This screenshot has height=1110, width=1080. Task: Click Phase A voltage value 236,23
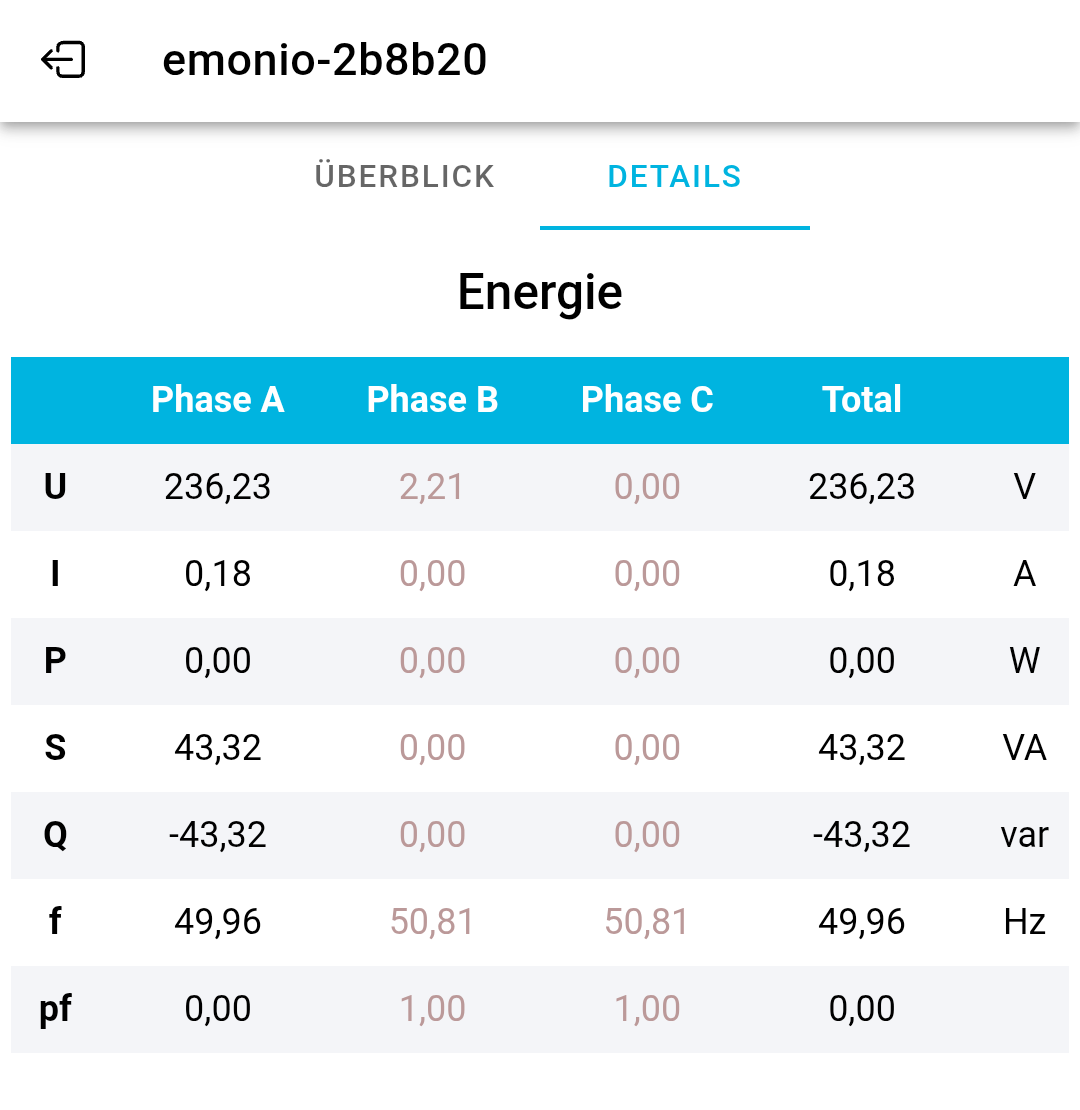[x=218, y=487]
